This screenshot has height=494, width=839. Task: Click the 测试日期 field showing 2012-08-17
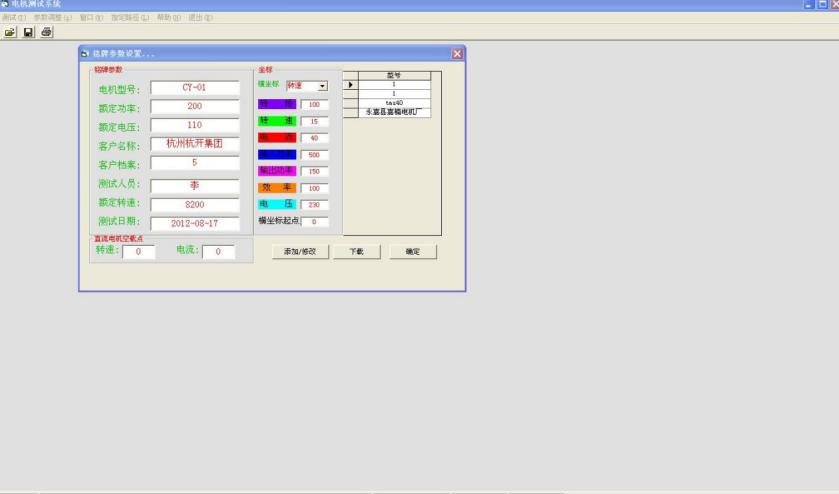pos(195,223)
